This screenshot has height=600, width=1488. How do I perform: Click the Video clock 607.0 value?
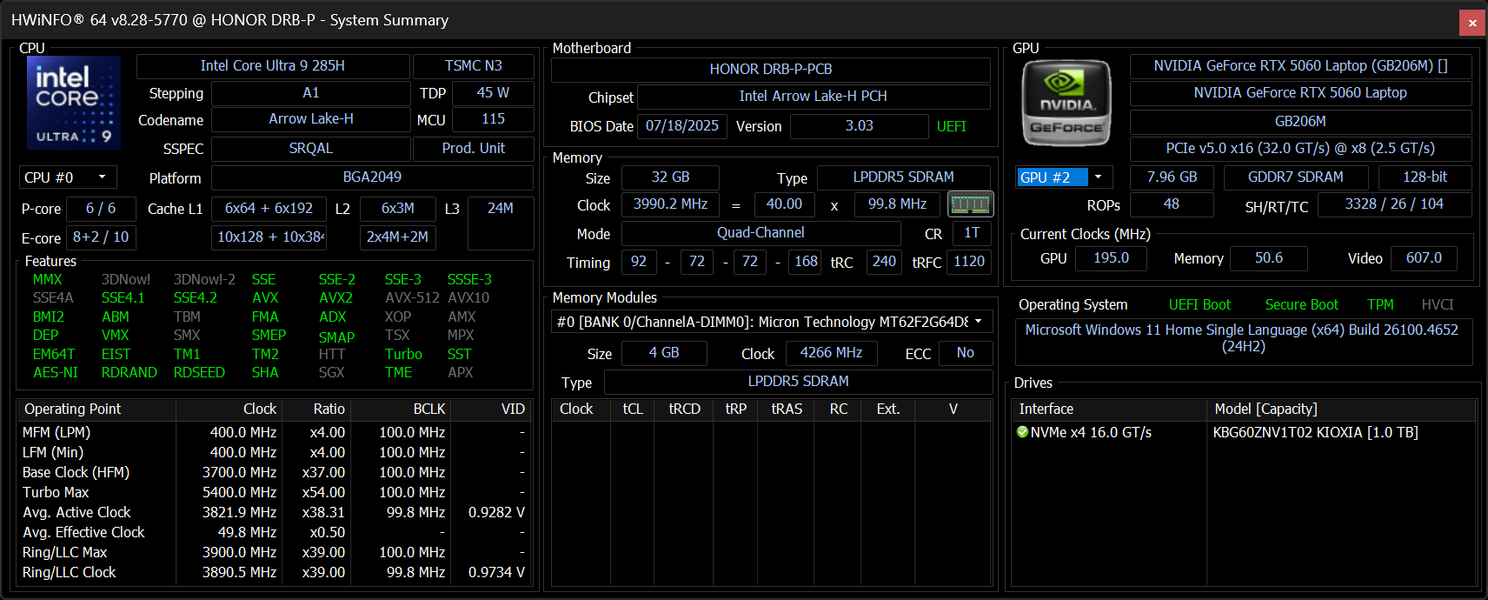point(1424,259)
